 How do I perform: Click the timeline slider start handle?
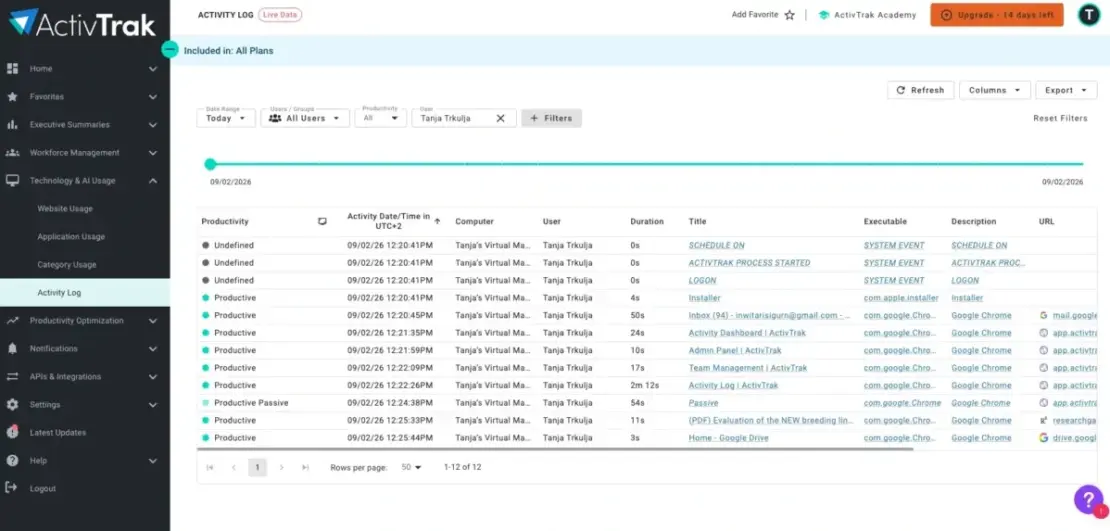tap(210, 164)
